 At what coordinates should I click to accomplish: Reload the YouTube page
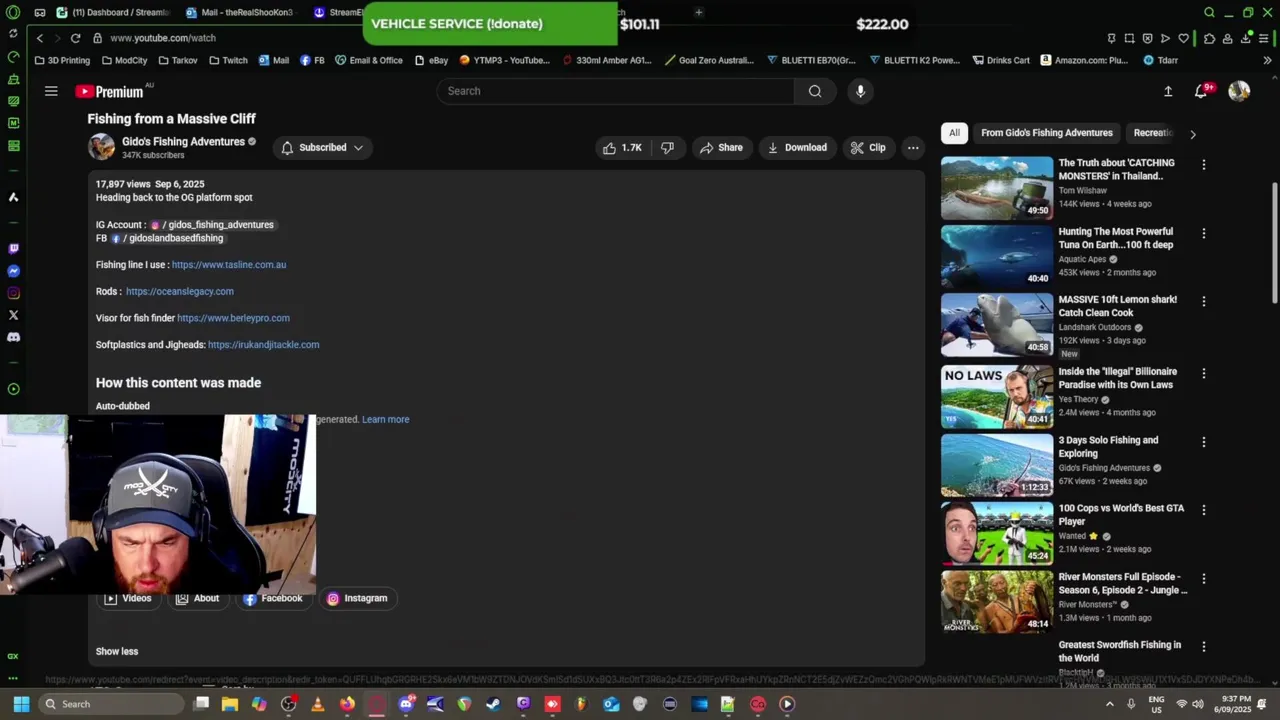(x=75, y=38)
